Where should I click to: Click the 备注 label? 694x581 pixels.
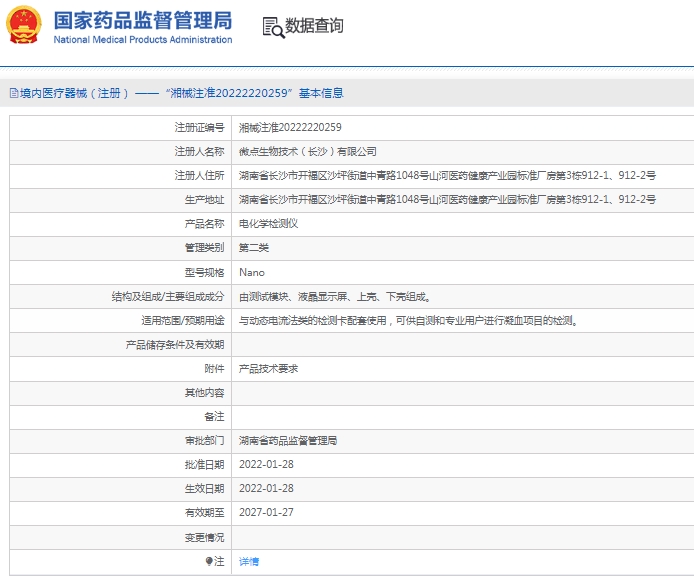coord(214,416)
